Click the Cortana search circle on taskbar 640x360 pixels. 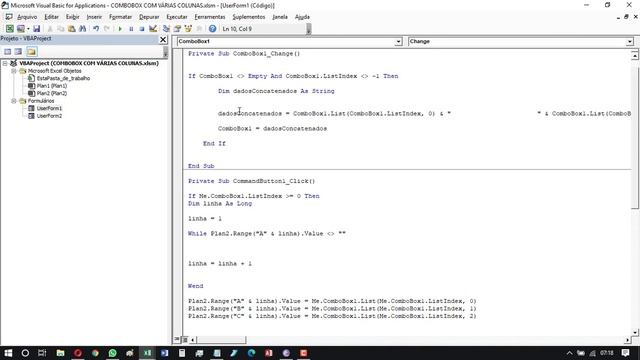tap(25, 353)
